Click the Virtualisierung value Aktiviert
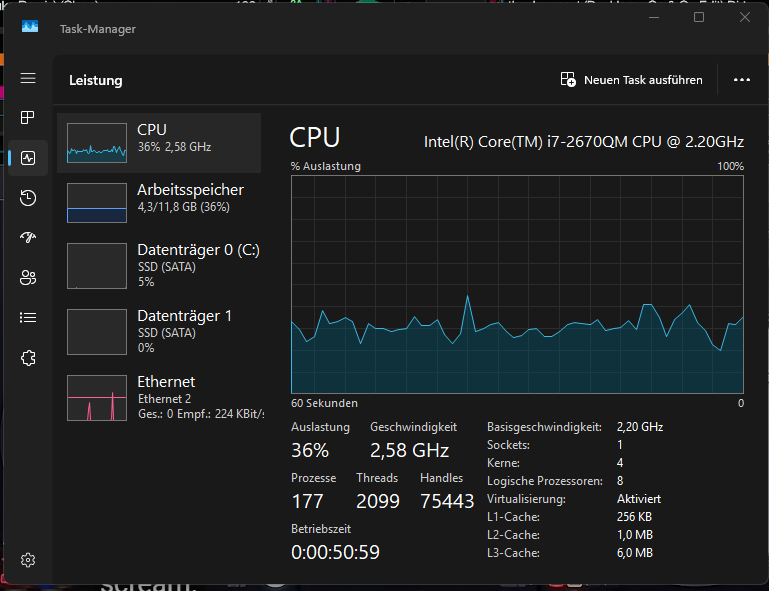Screen dimensions: 769x591 (639, 499)
